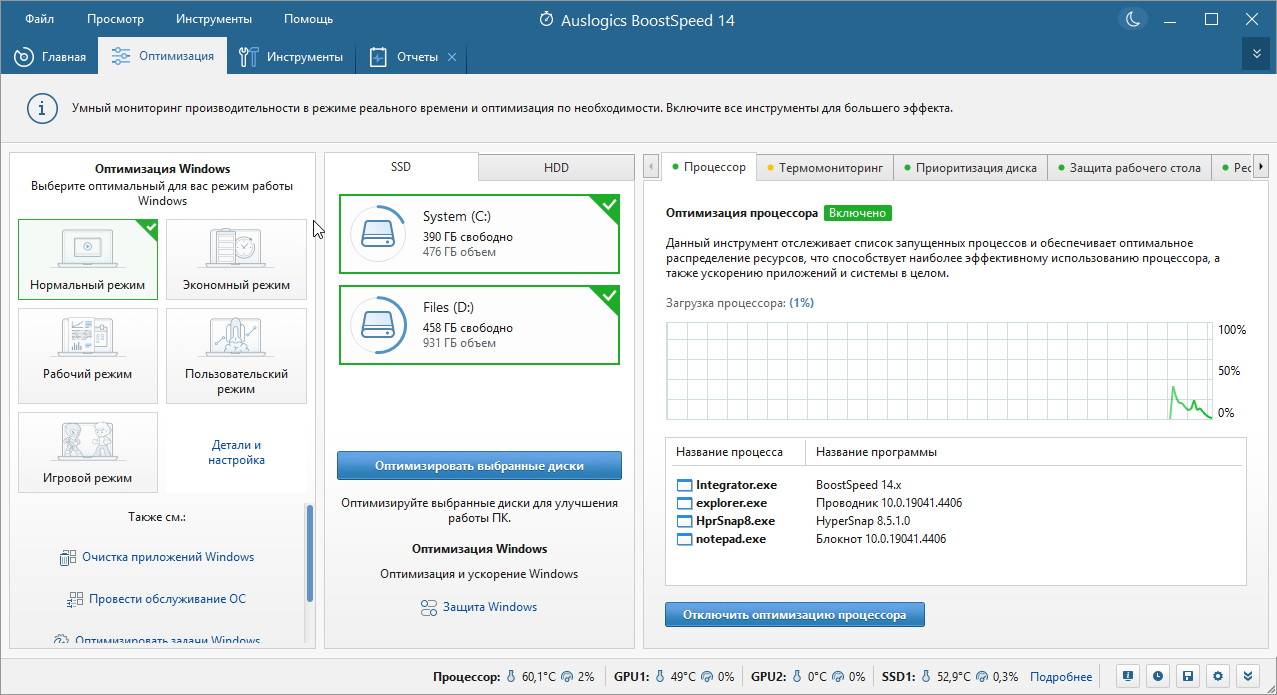The width and height of the screenshot is (1277, 695).
Task: Click the save floppy icon in status bar
Action: point(1187,676)
